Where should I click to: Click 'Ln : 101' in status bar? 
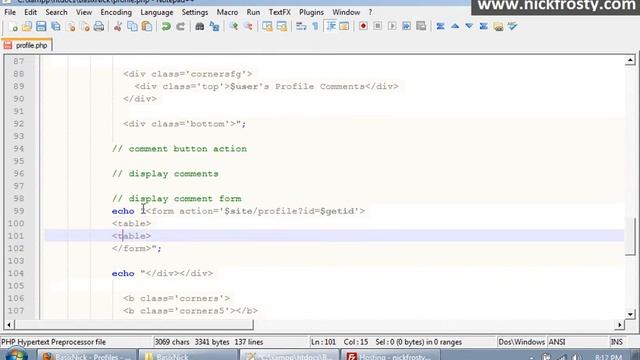323,342
